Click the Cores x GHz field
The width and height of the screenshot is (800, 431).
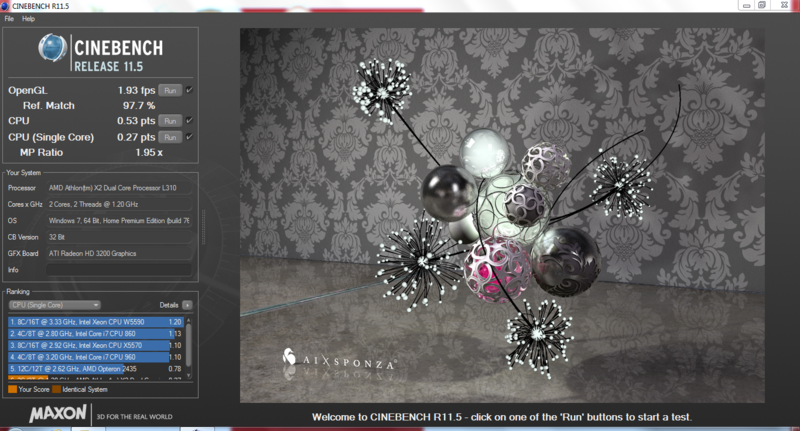[x=119, y=204]
